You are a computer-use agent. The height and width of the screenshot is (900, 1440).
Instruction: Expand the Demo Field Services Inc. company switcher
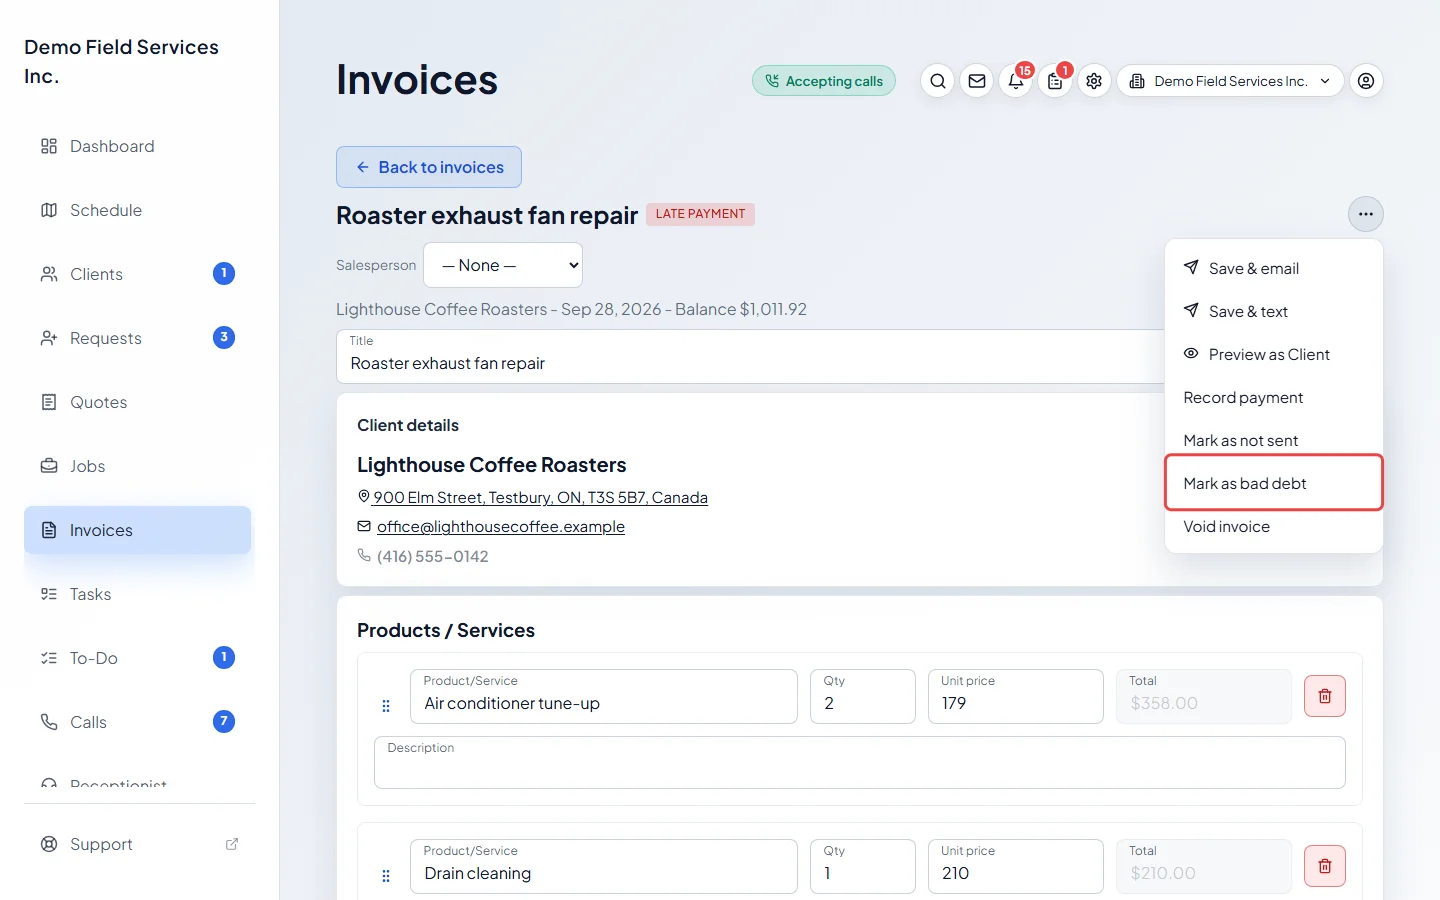point(1230,81)
